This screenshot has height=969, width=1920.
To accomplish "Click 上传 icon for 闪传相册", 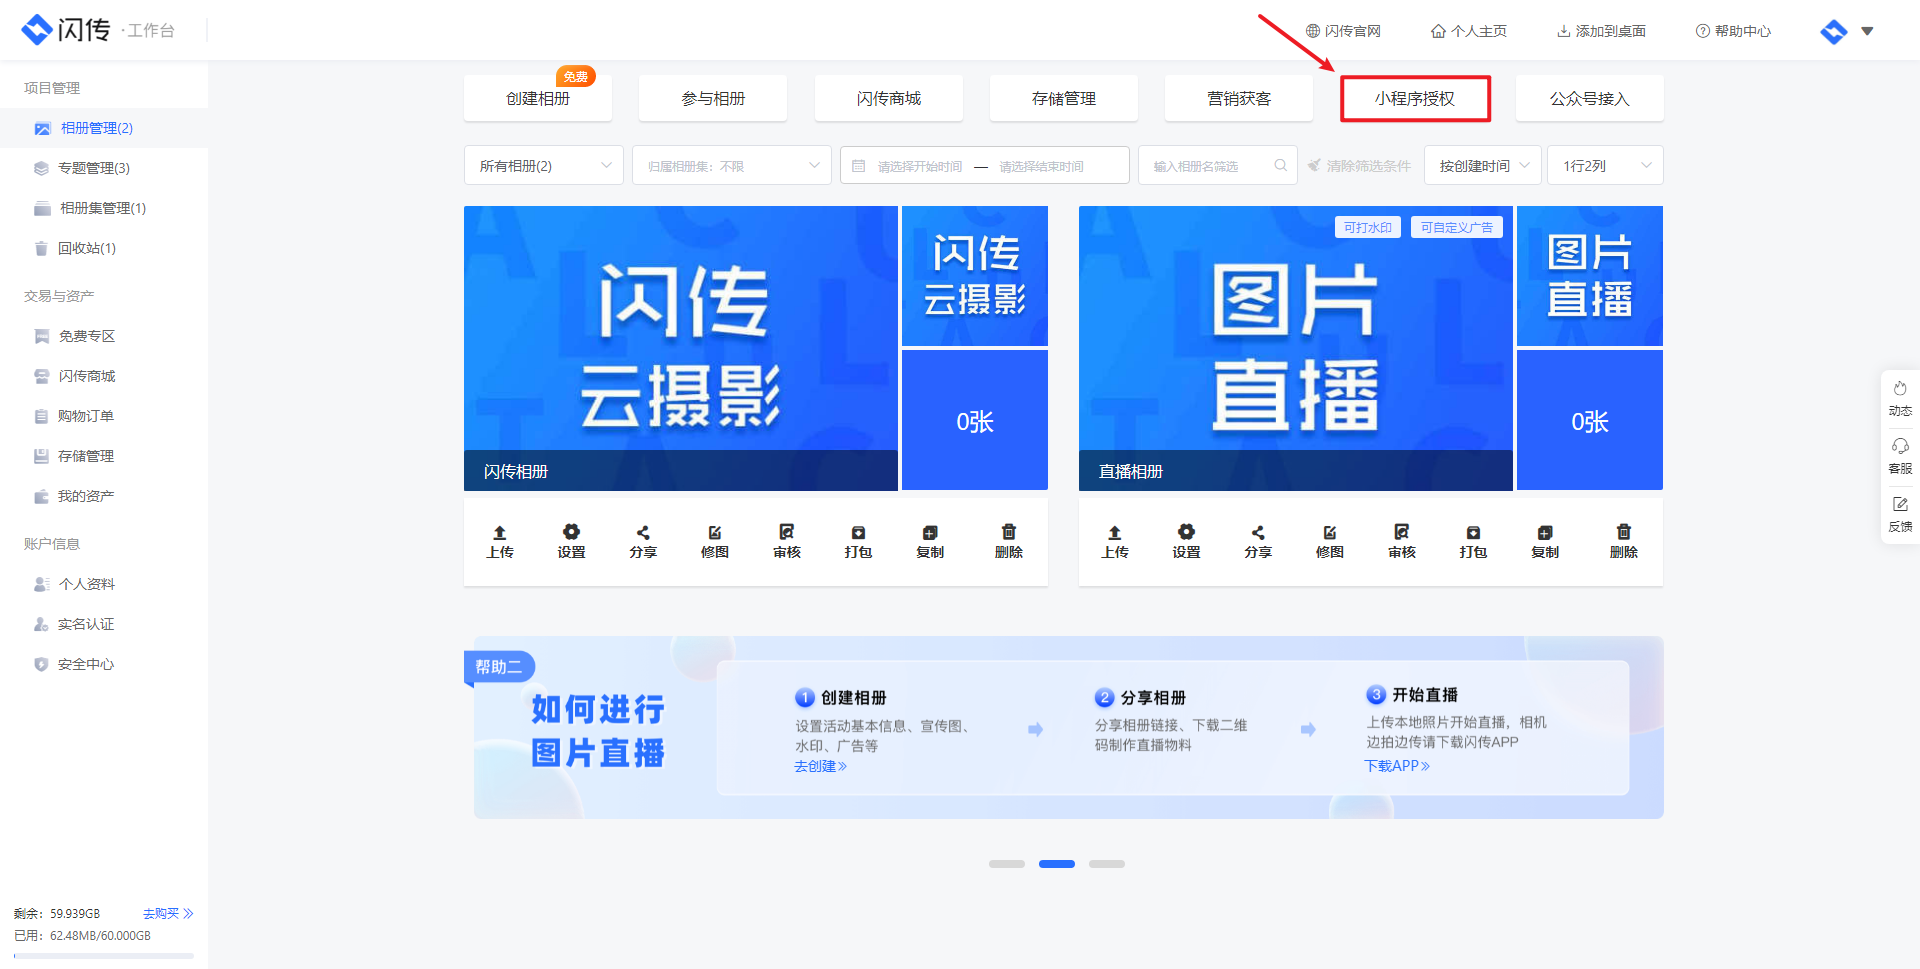I will tap(500, 541).
